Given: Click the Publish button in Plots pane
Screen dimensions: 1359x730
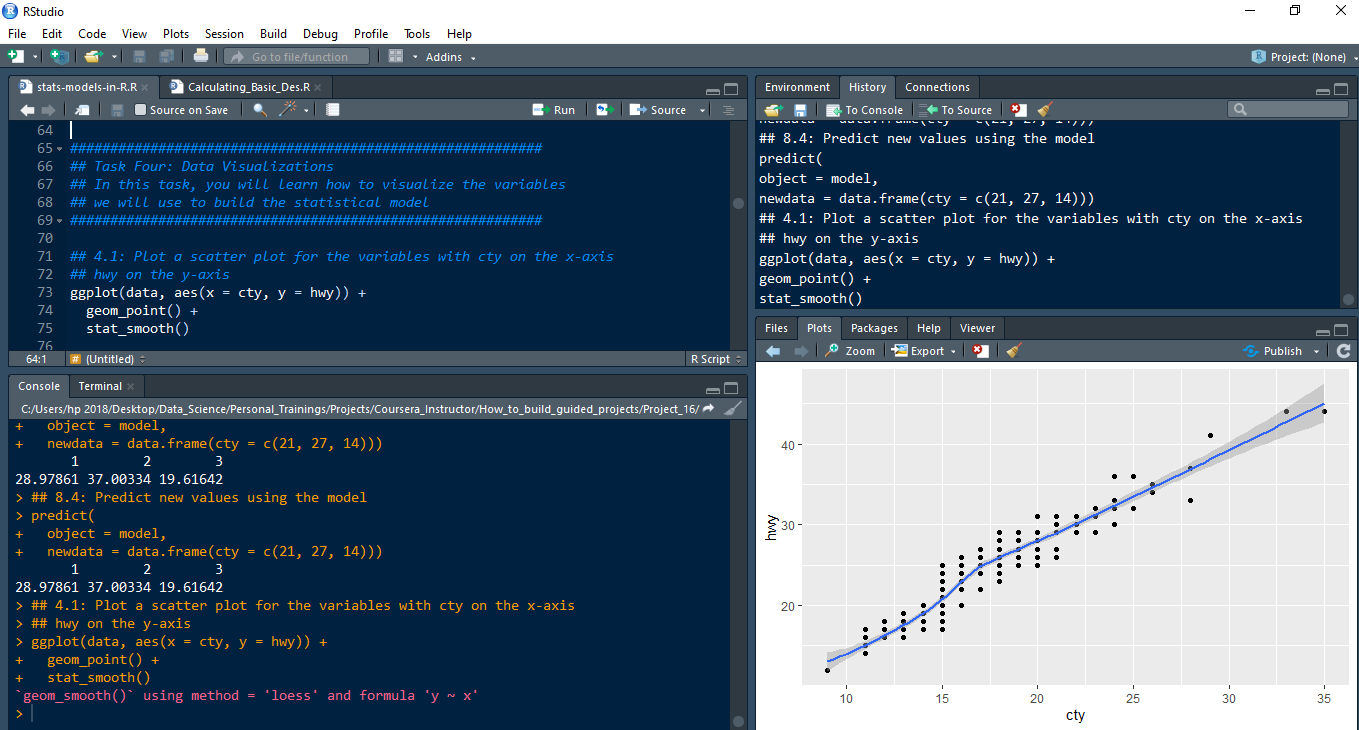Looking at the screenshot, I should click(1281, 351).
